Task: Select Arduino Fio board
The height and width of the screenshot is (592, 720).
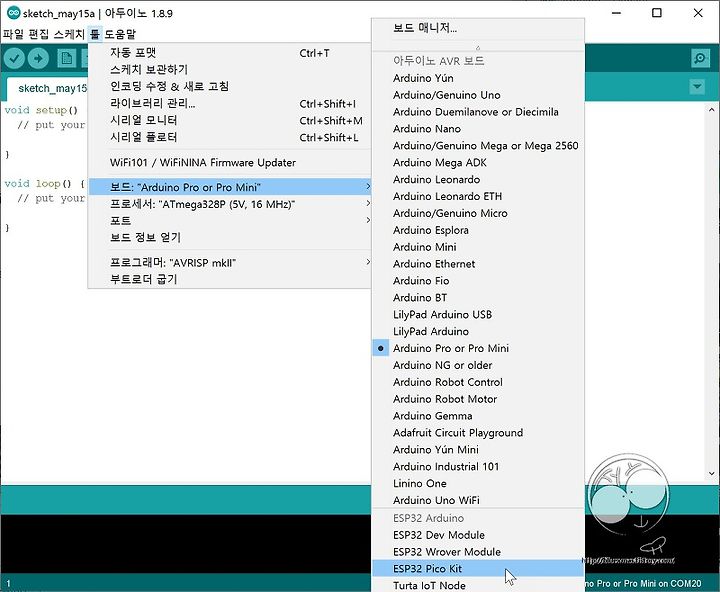Action: (x=478, y=281)
